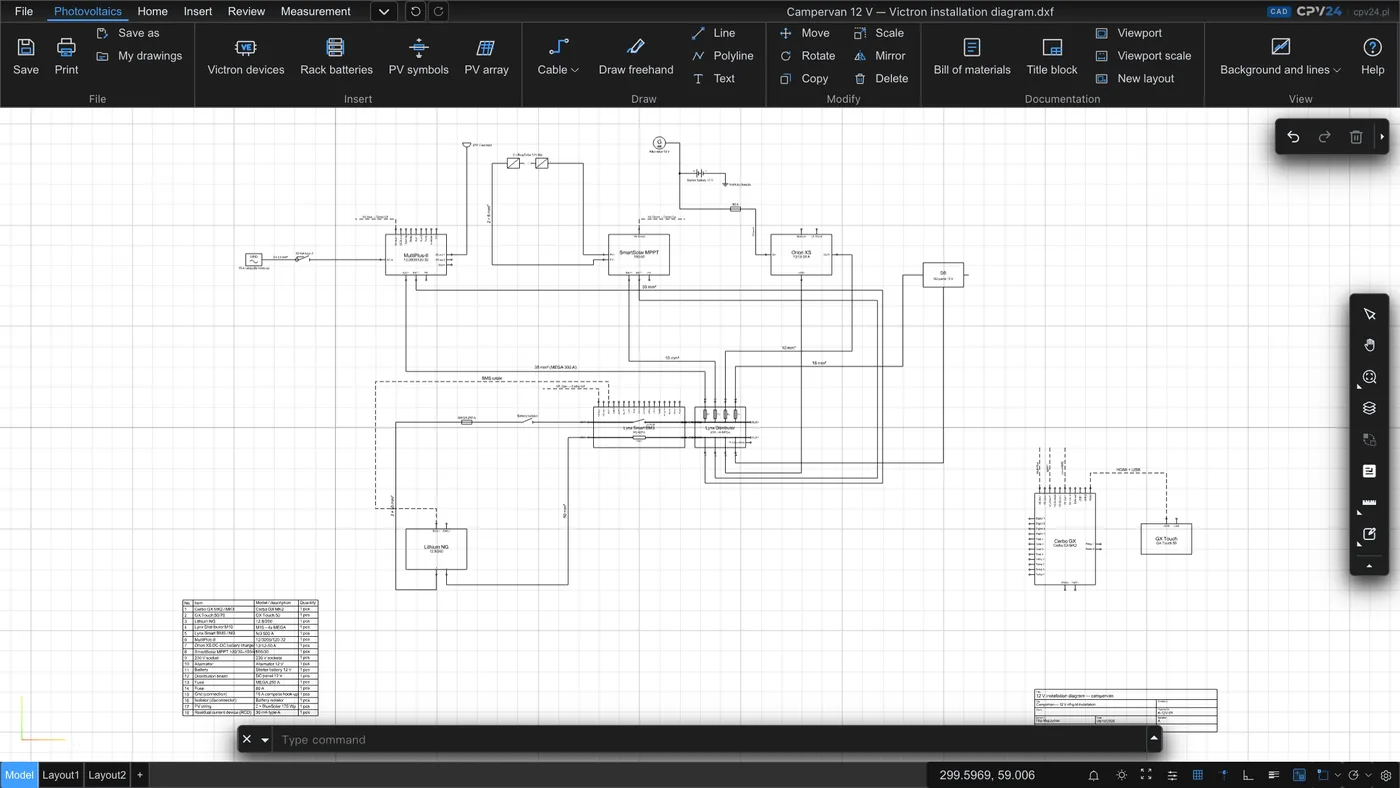Click the coordinates readout 299.5969, 59.006
Image resolution: width=1400 pixels, height=788 pixels.
click(x=987, y=775)
